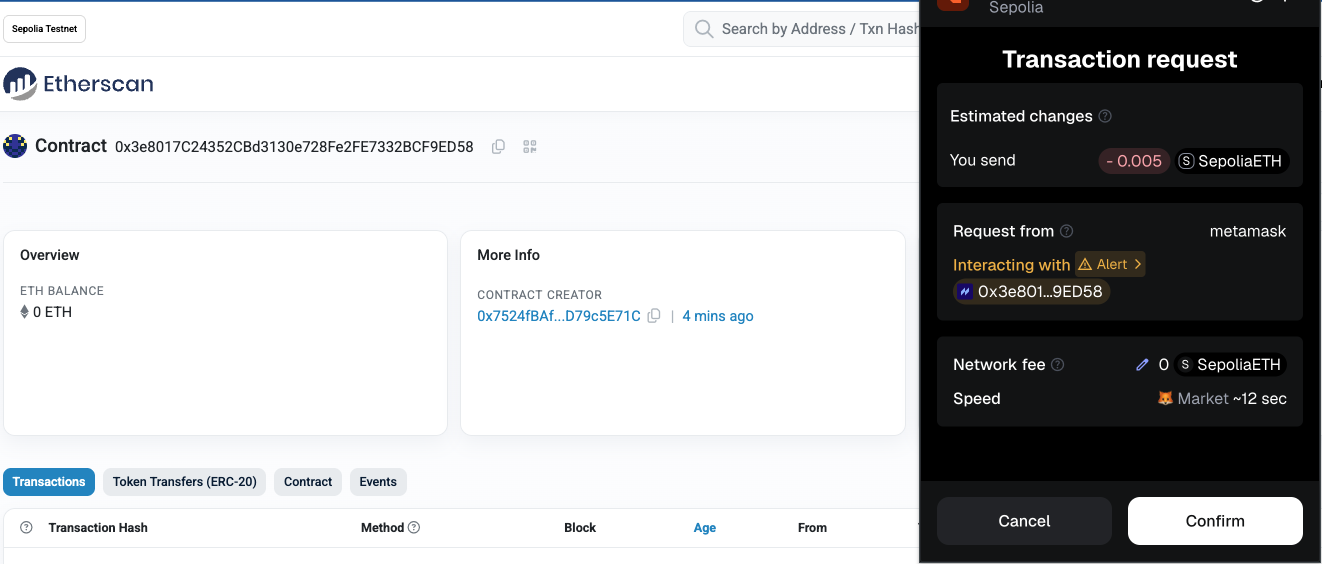Click the 0x3e801...9ED58 address pill

[x=1032, y=292]
